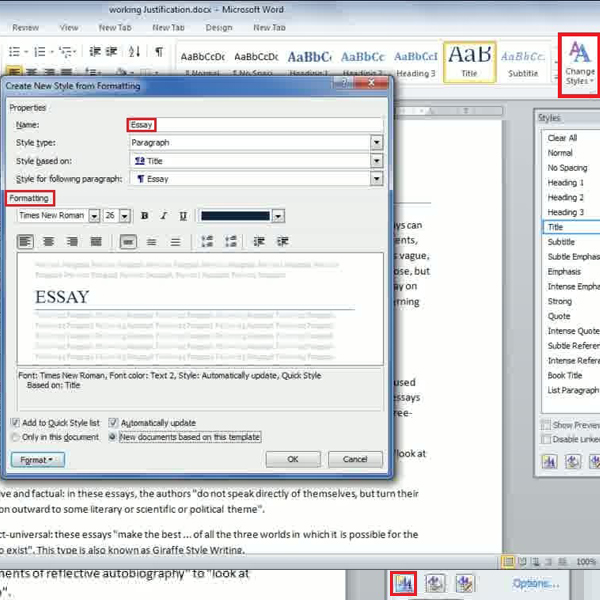Click enlarged Manage Styles icon at bottom

[465, 584]
